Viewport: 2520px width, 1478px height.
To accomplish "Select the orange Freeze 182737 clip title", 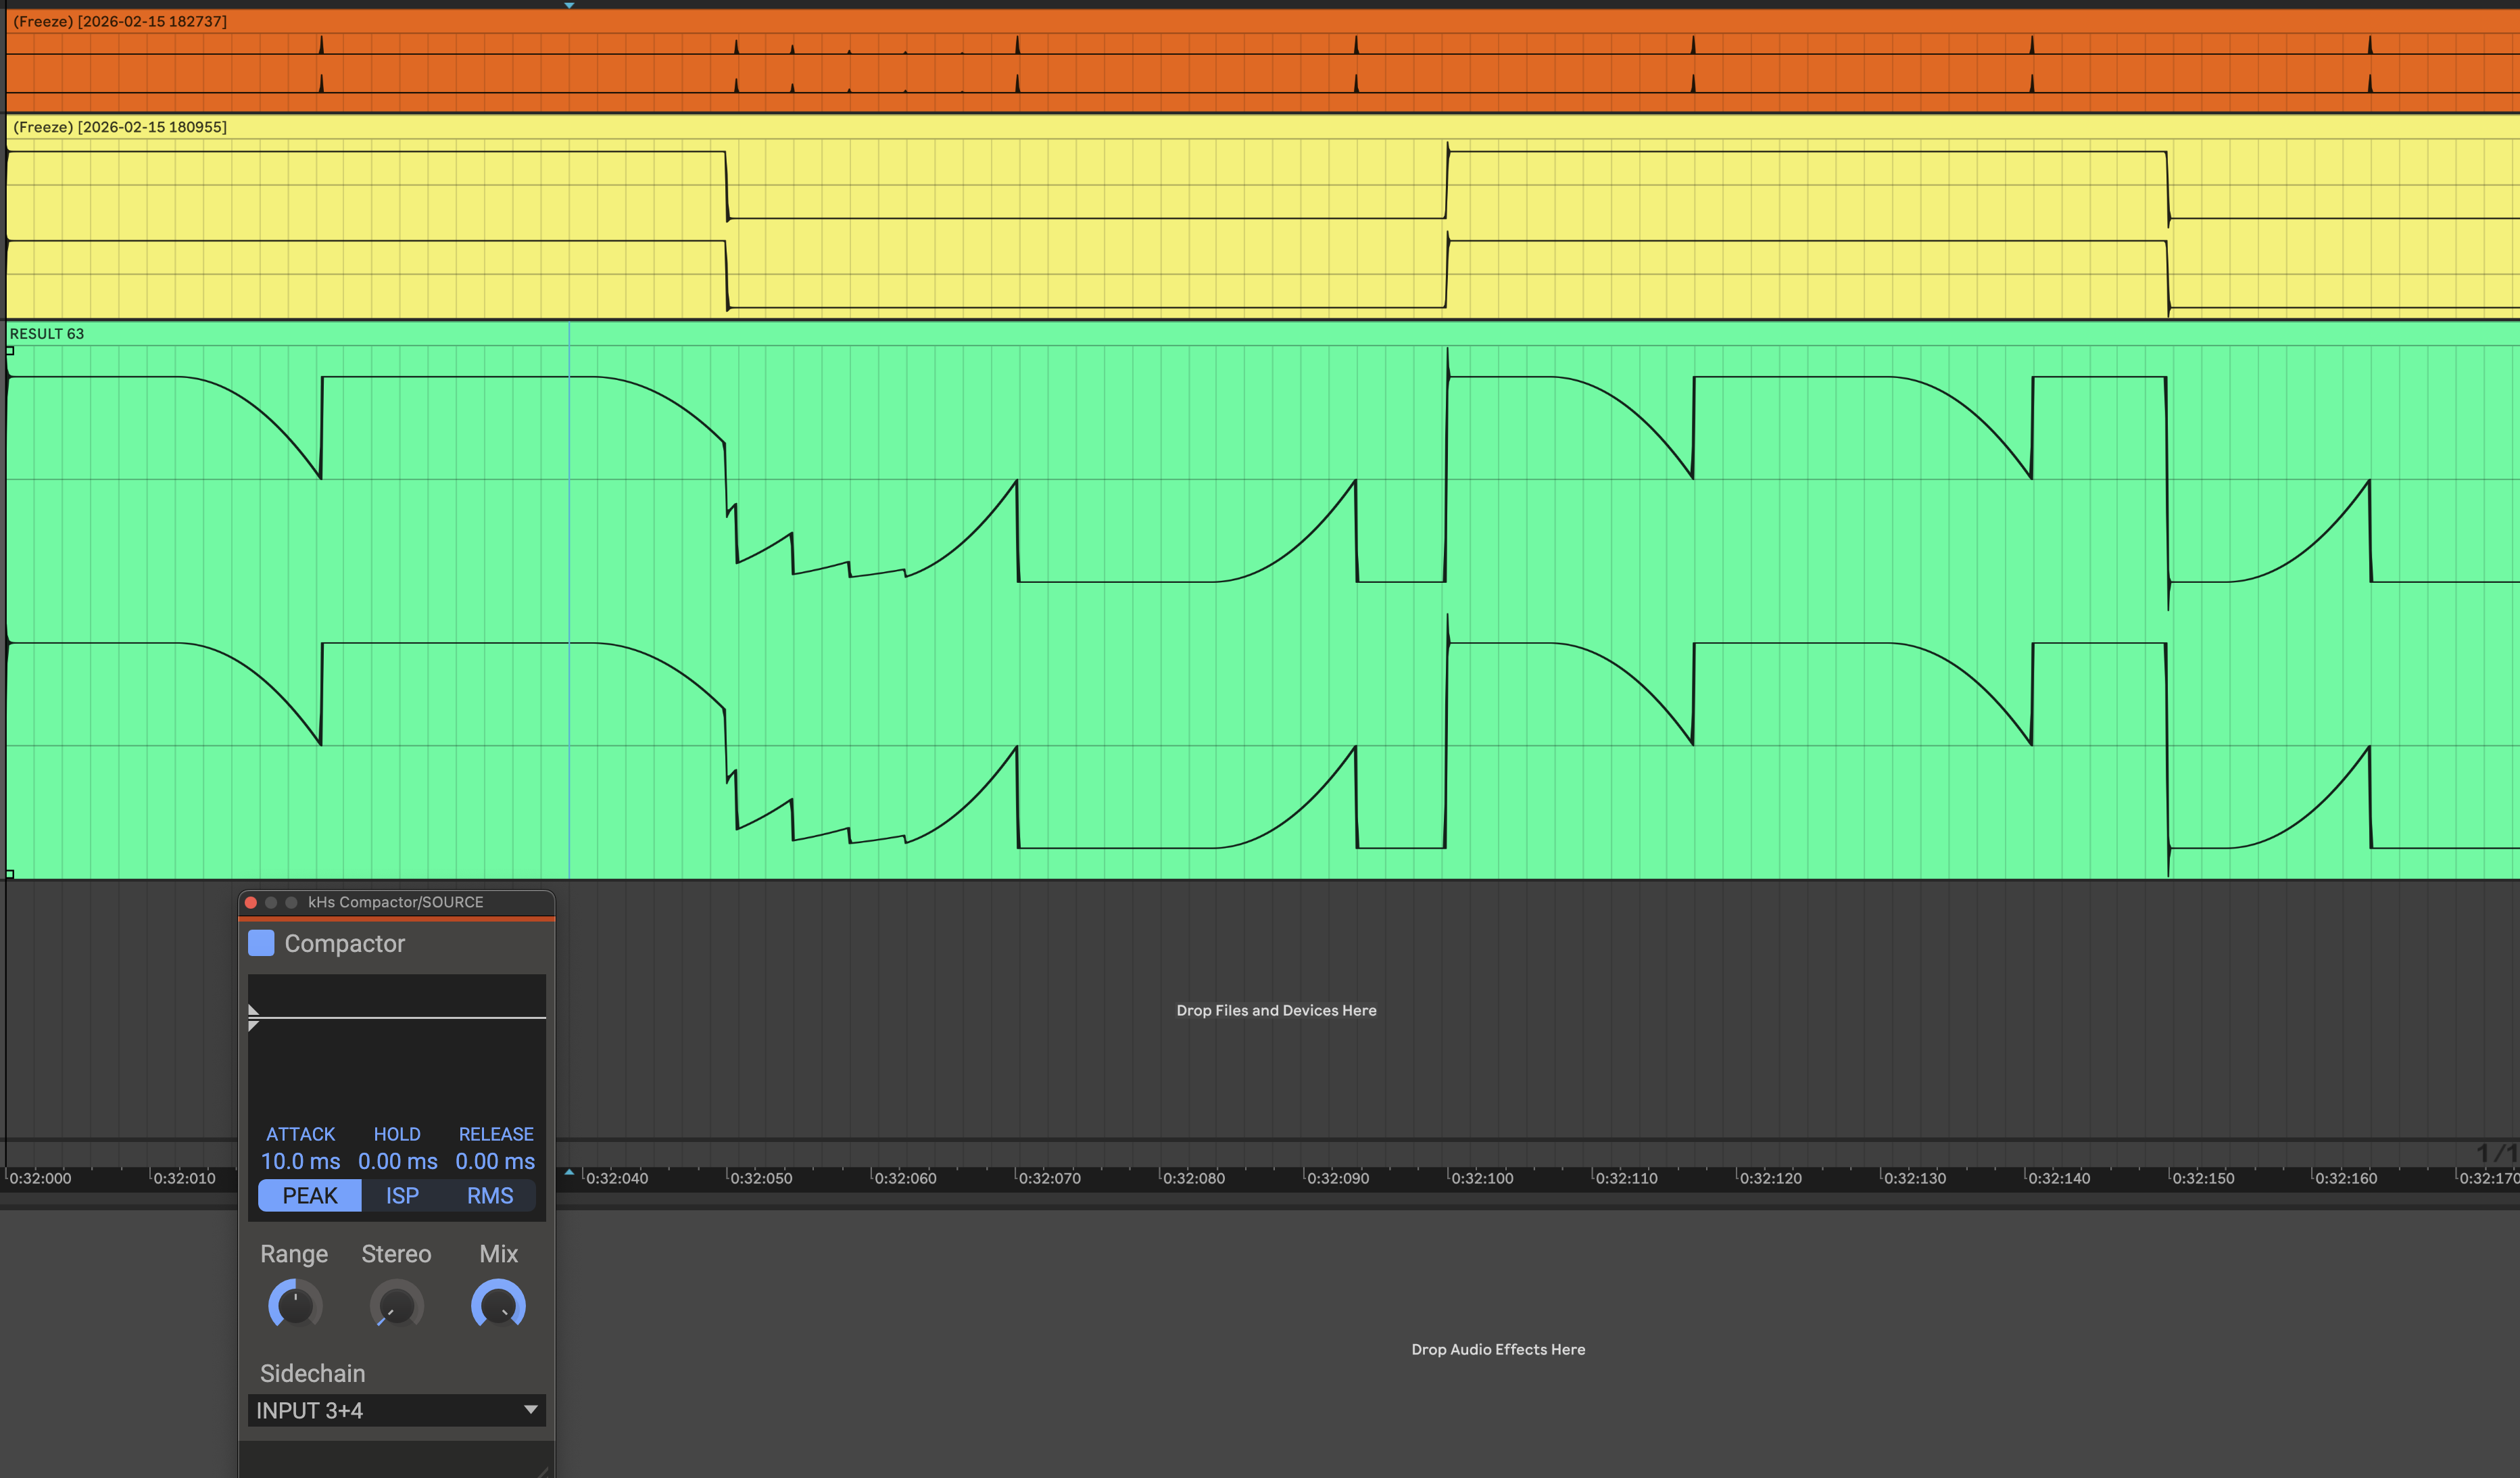I will [x=120, y=21].
